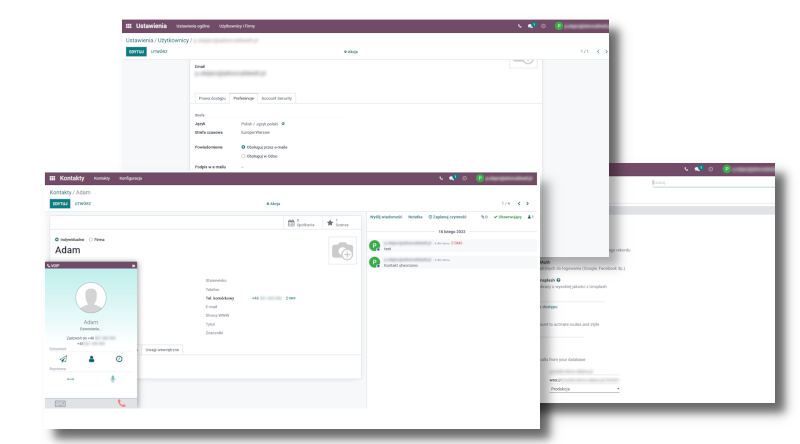Open user avatar menu in rightmost settings window

(x=727, y=169)
